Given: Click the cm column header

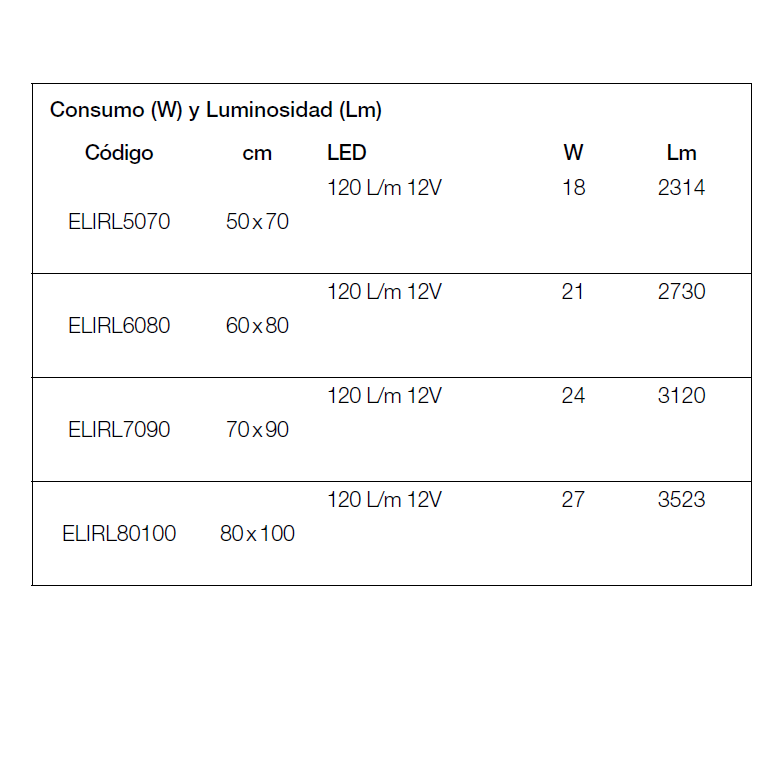Looking at the screenshot, I should (x=257, y=154).
